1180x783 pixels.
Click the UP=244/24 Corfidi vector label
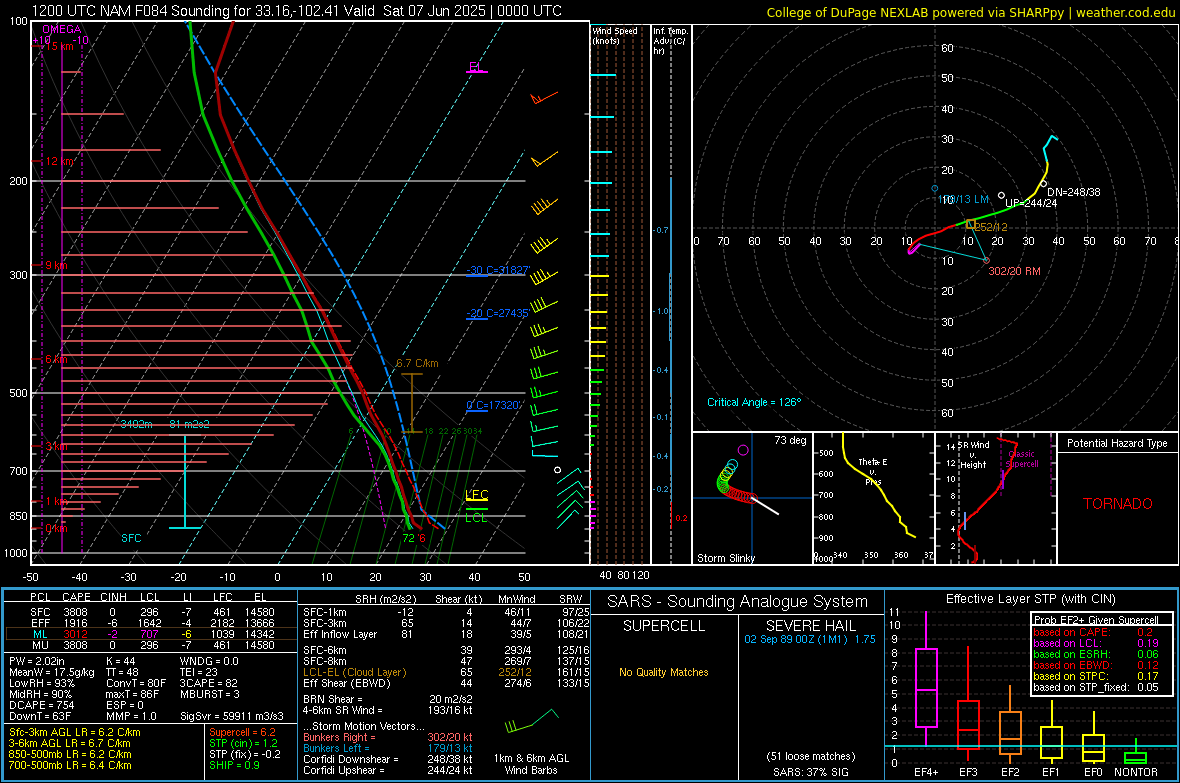coord(1031,203)
